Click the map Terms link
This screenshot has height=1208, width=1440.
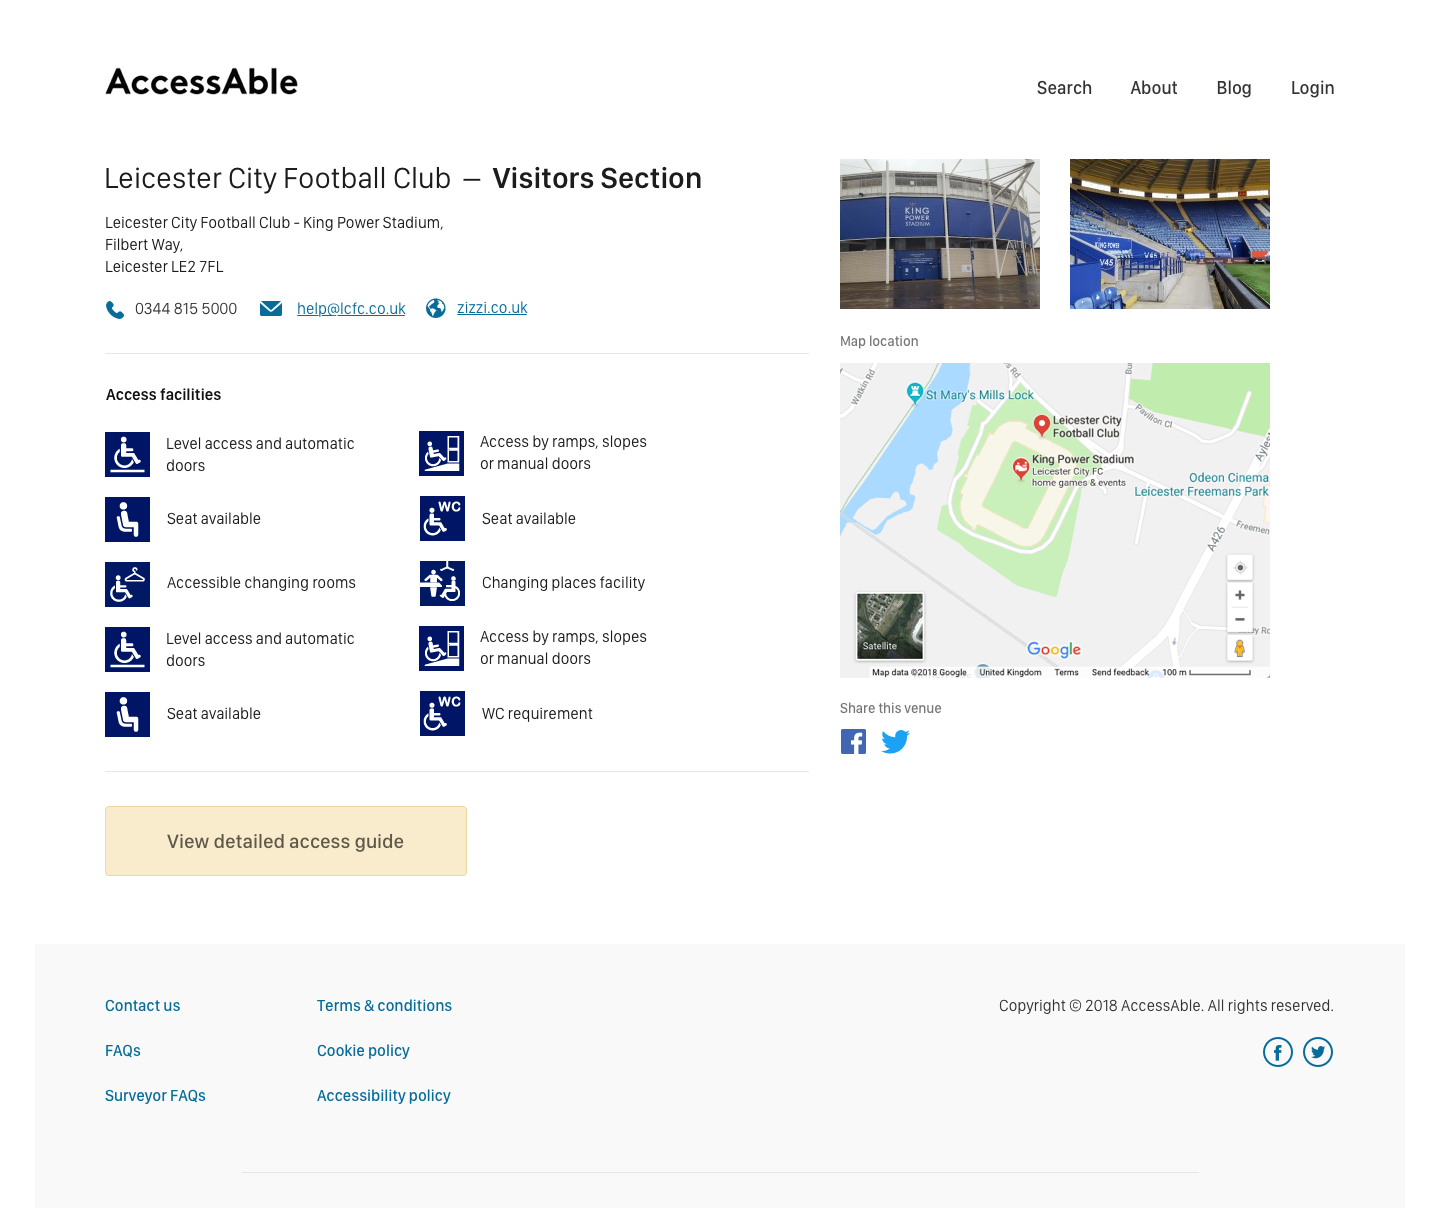click(x=1066, y=672)
